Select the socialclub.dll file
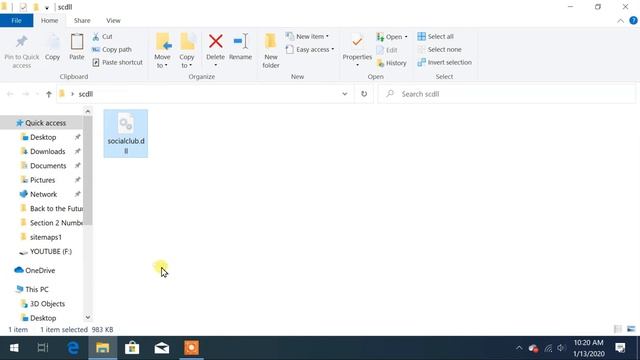Viewport: 640px width, 360px height. 126,133
